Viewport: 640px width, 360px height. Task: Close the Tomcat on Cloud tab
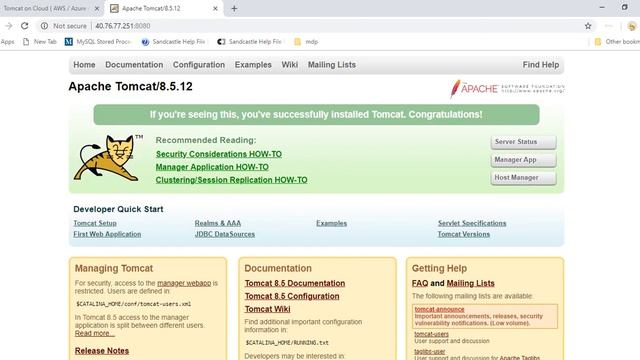pyautogui.click(x=97, y=8)
